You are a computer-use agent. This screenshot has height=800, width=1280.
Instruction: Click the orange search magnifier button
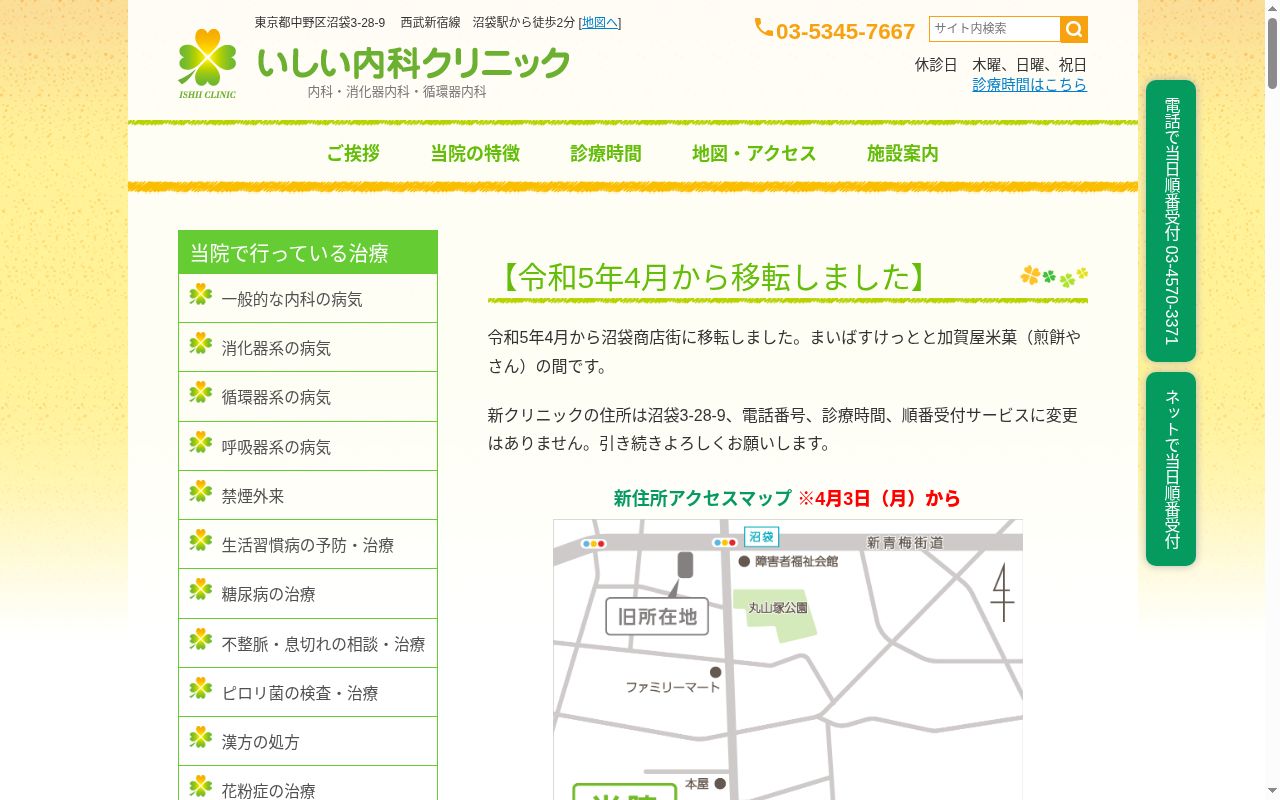pos(1074,29)
